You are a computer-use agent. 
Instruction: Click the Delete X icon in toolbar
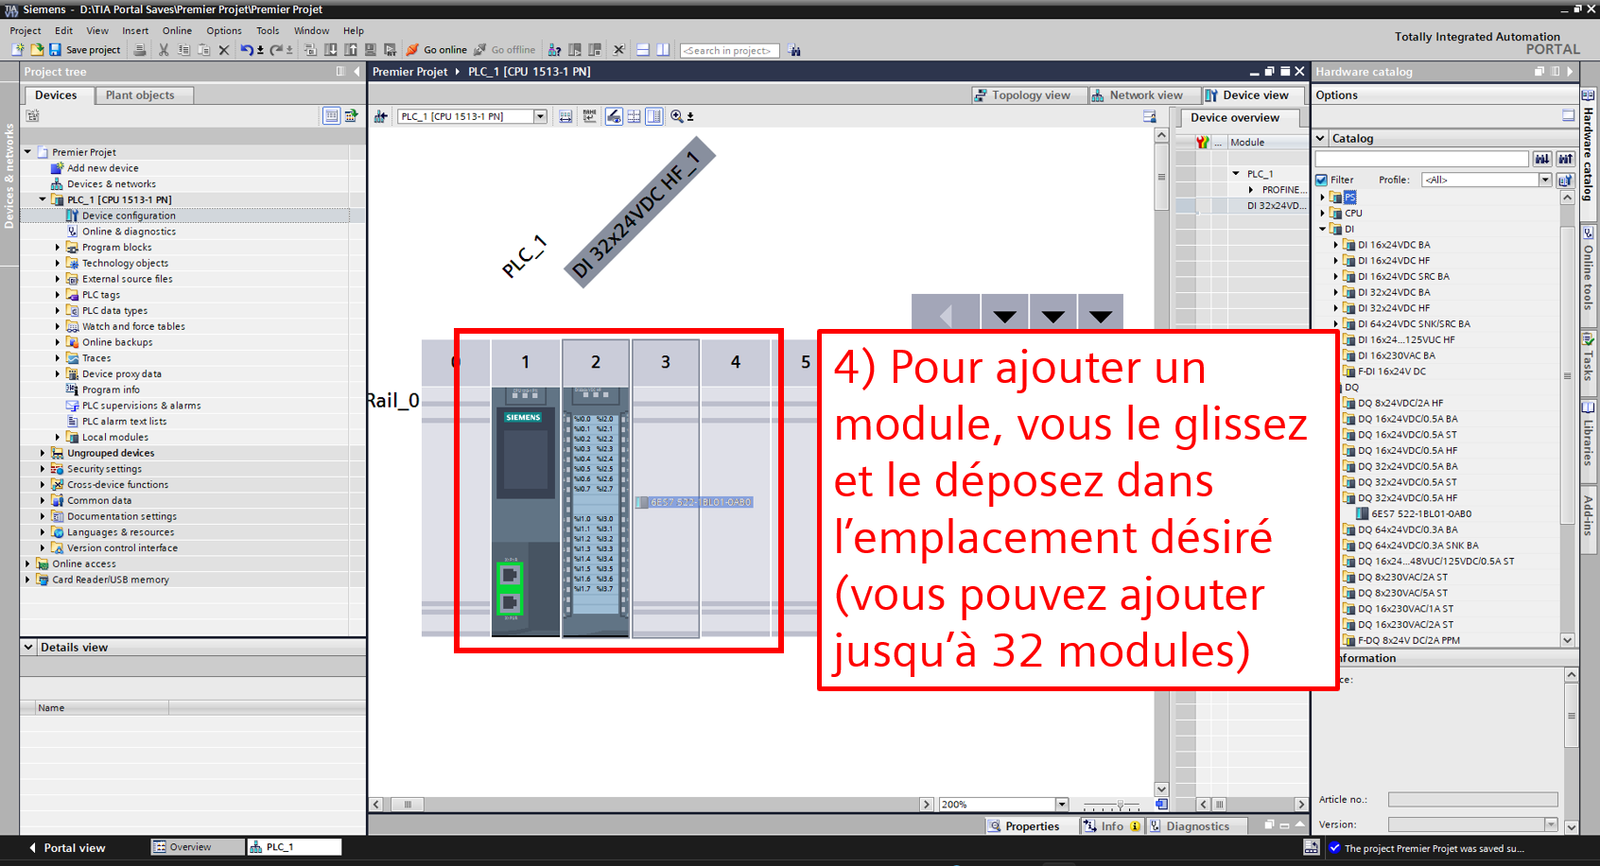point(224,49)
